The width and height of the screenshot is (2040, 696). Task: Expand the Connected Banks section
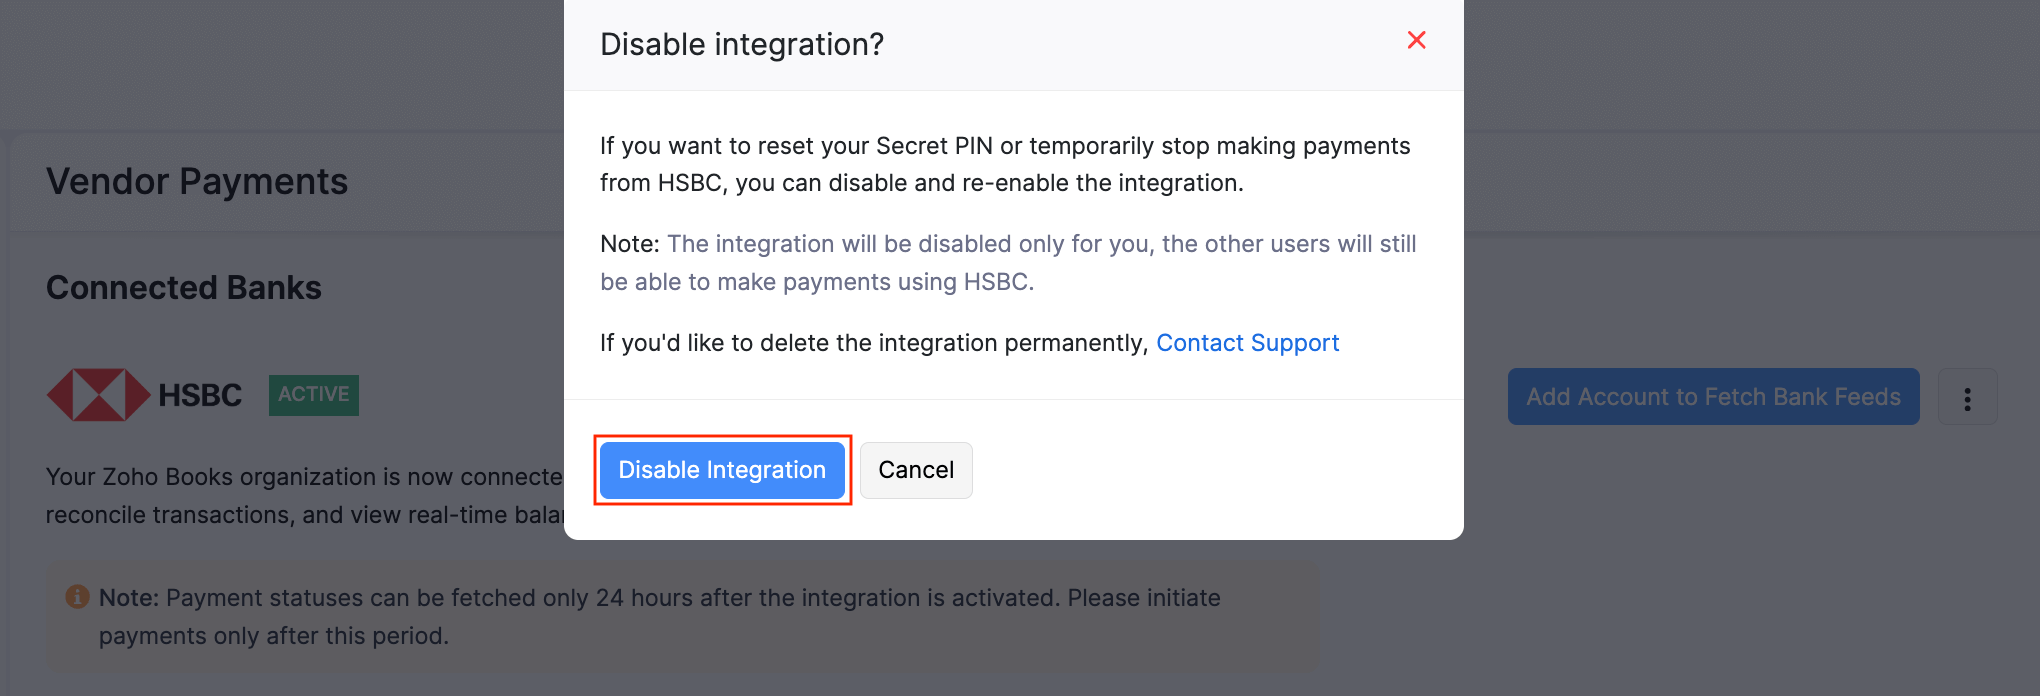coord(183,287)
